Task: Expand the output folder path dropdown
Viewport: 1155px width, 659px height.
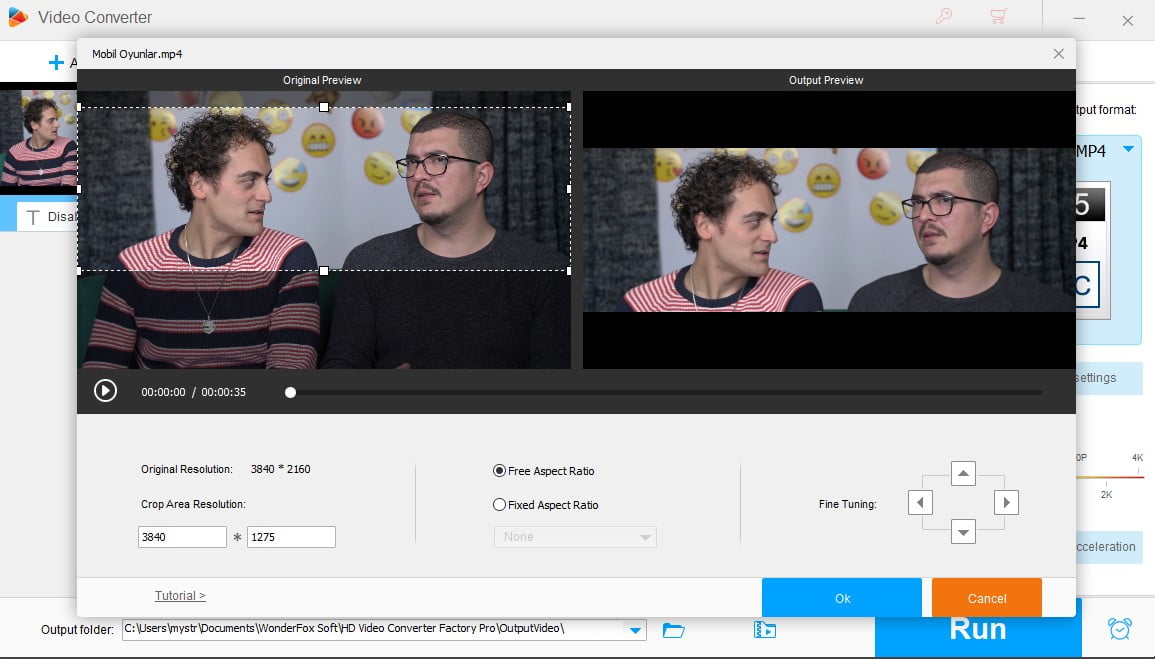Action: point(635,630)
